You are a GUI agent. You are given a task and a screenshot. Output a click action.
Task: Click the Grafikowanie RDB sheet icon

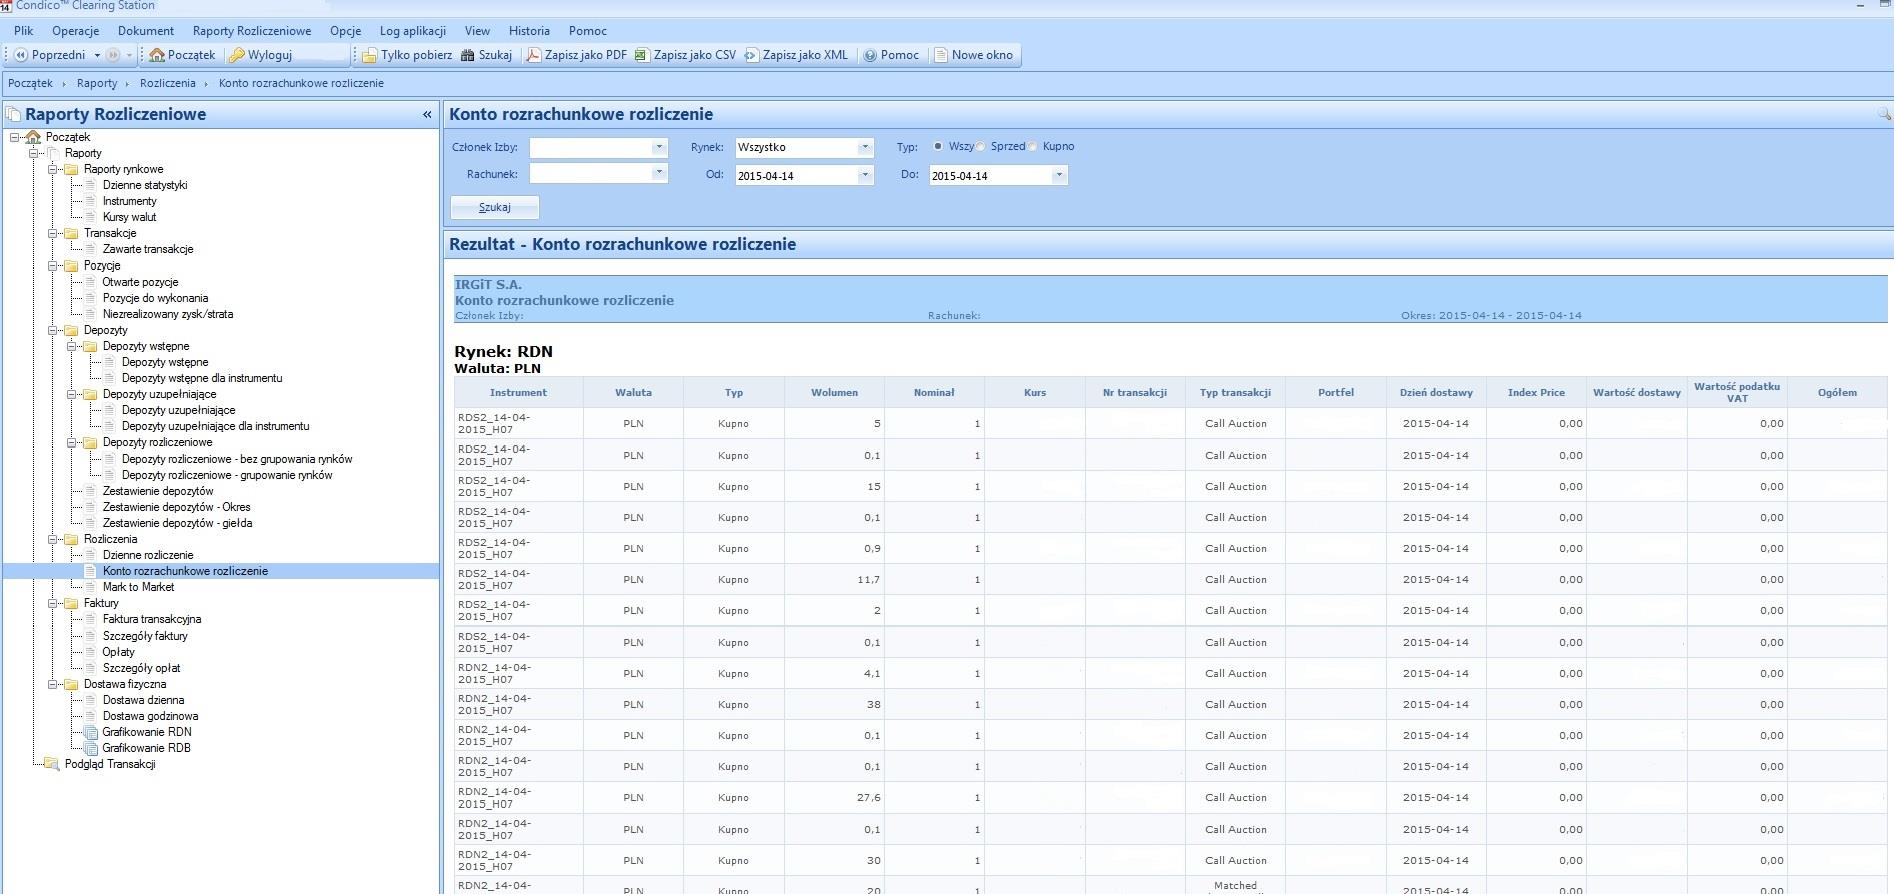click(91, 748)
